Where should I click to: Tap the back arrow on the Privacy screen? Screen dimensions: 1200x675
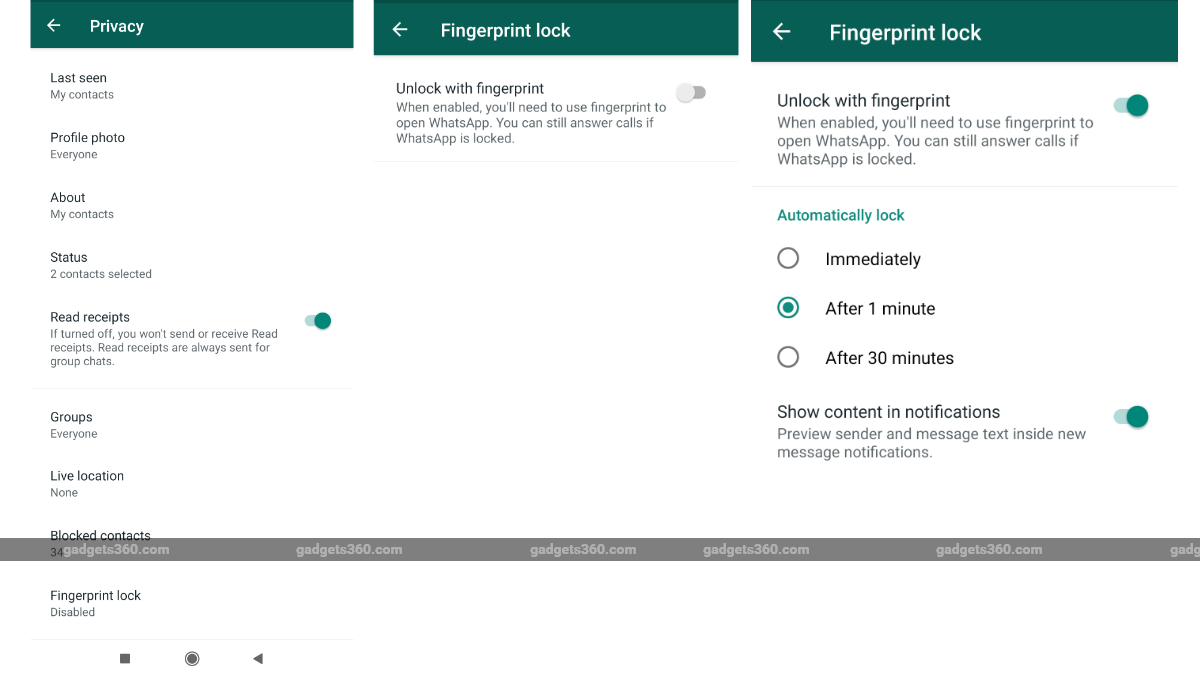click(53, 25)
